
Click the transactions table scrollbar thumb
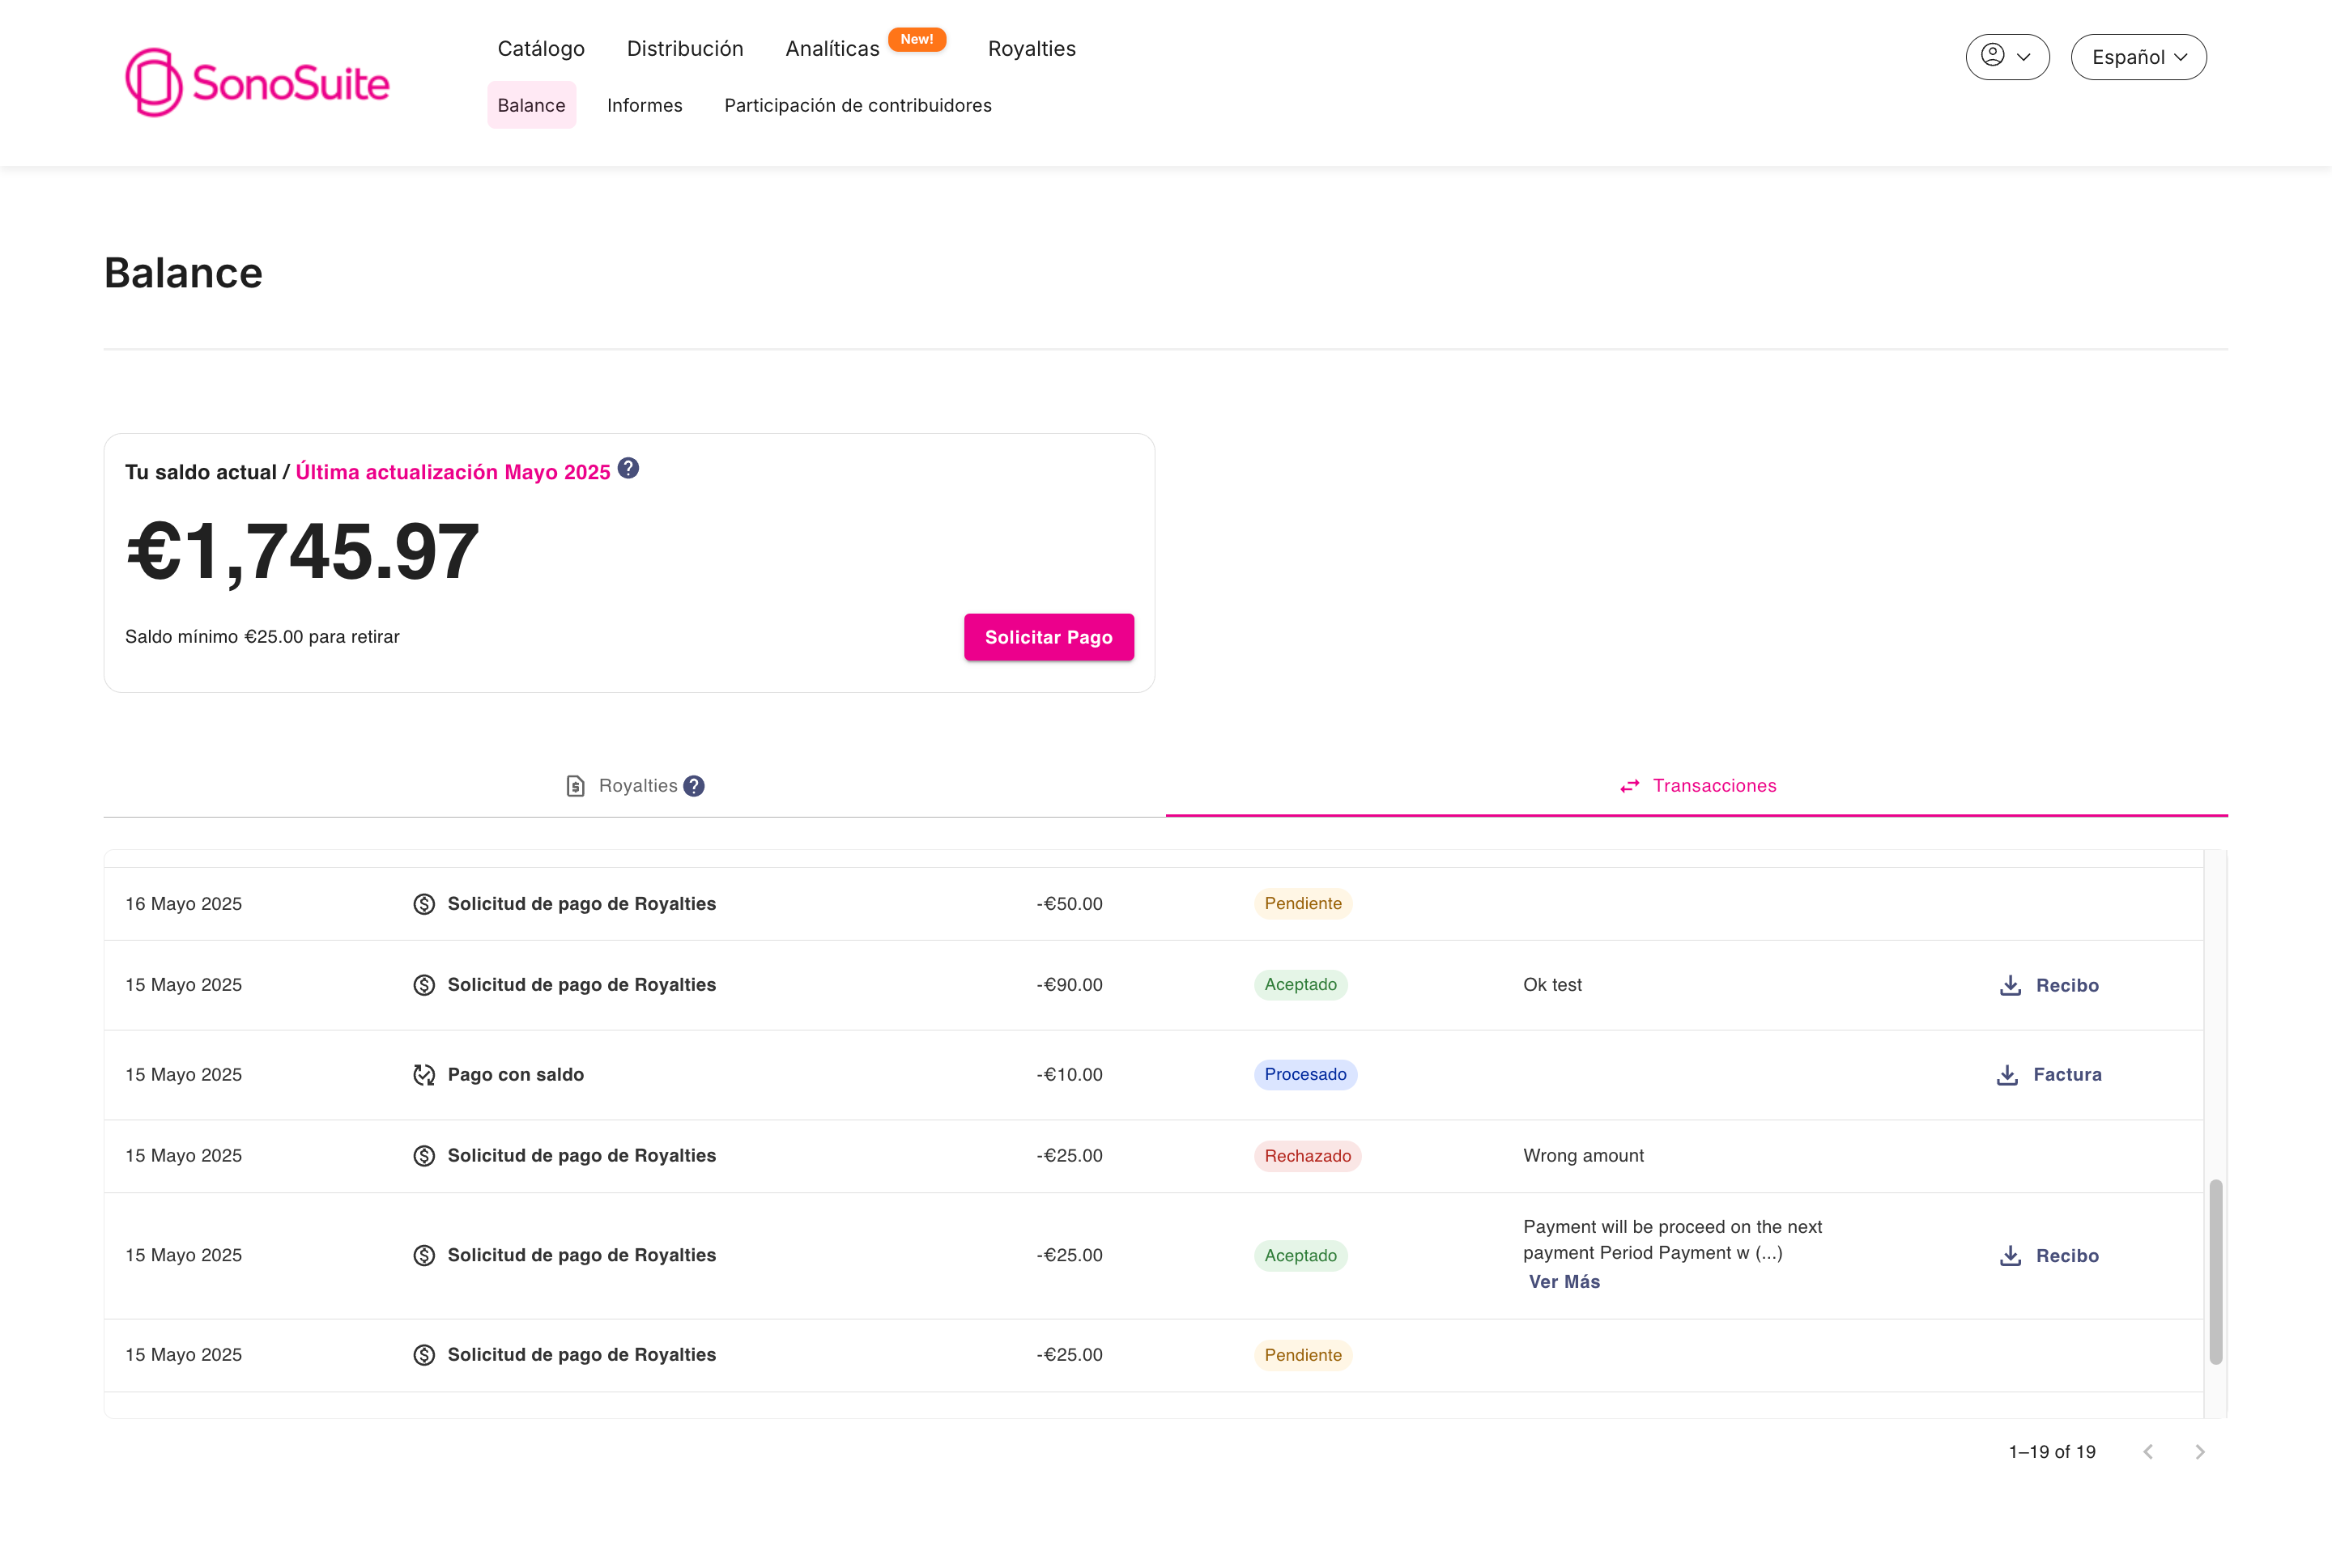click(2216, 1272)
